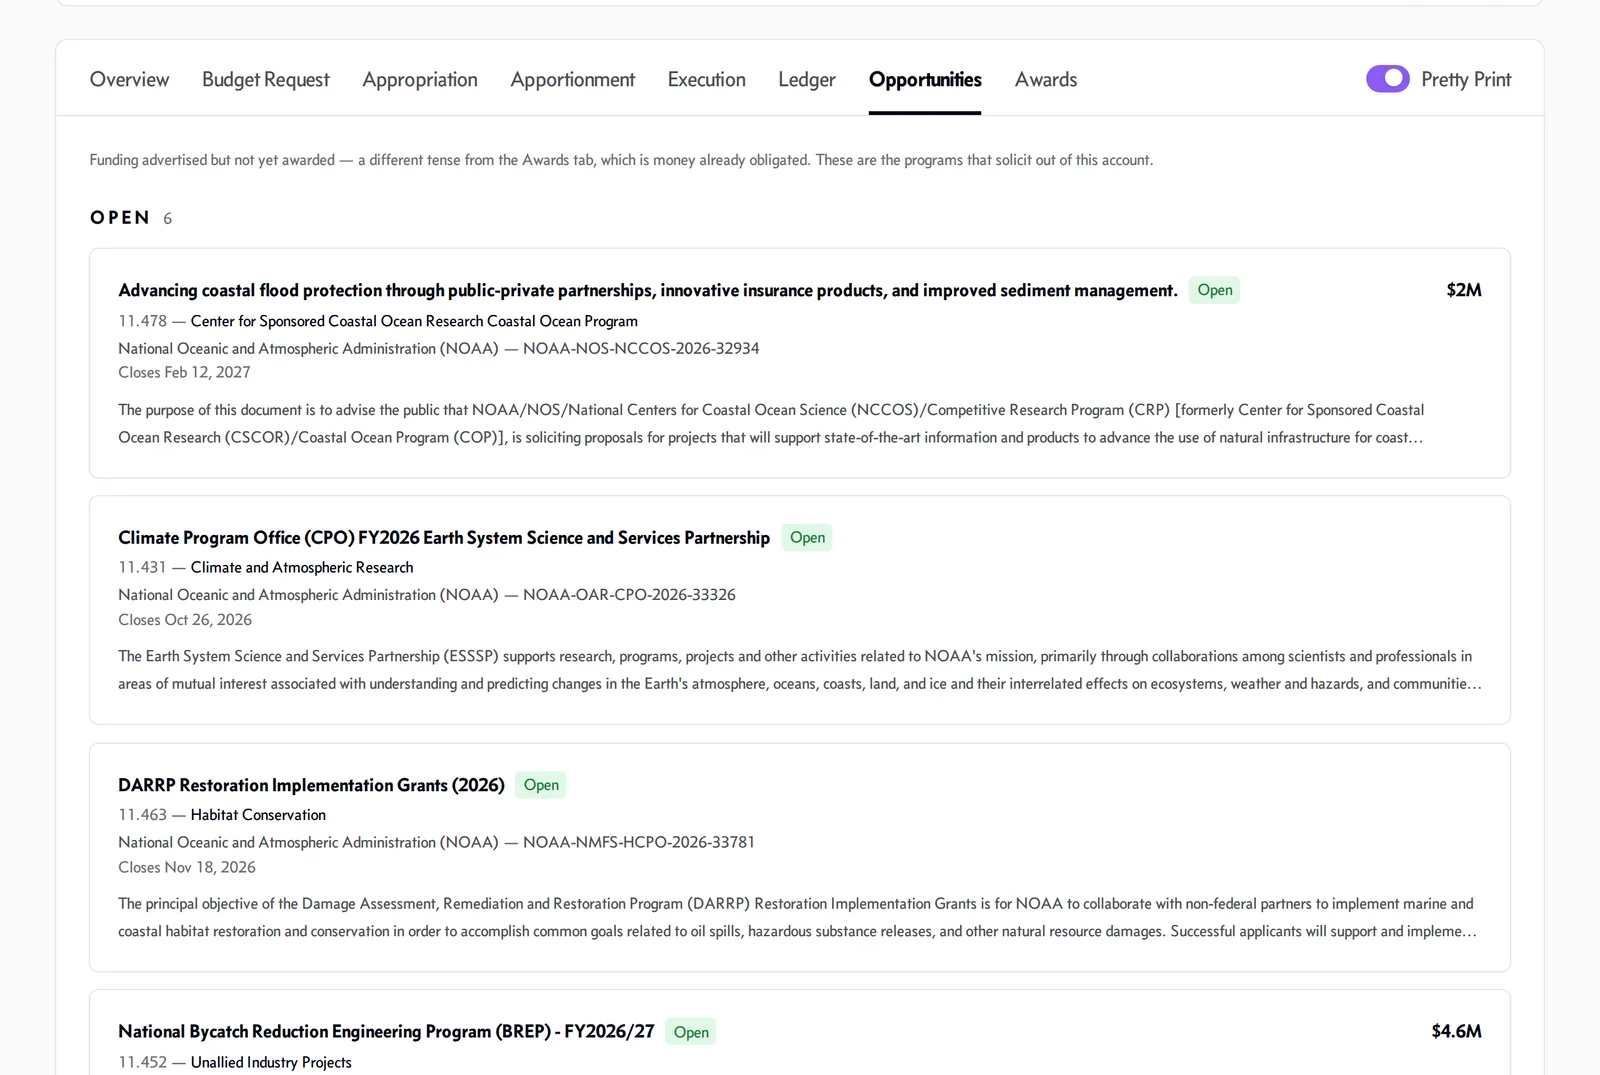
Task: Switch to the Ledger tab
Action: coord(806,79)
